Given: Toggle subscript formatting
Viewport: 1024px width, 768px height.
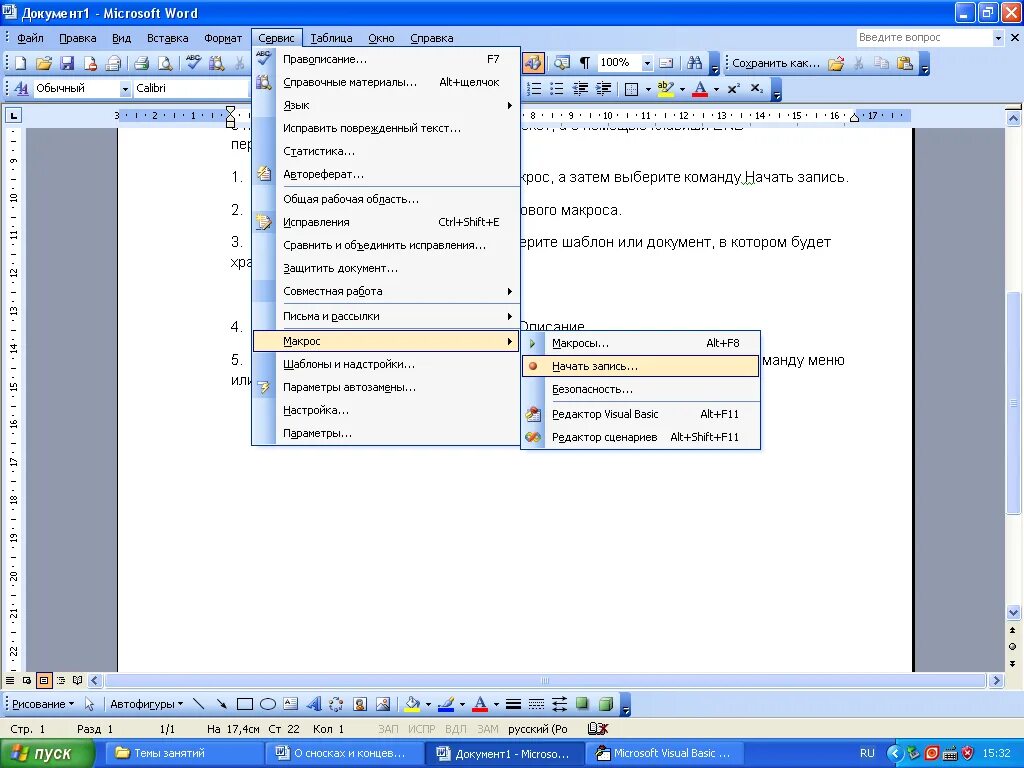Looking at the screenshot, I should tap(757, 88).
